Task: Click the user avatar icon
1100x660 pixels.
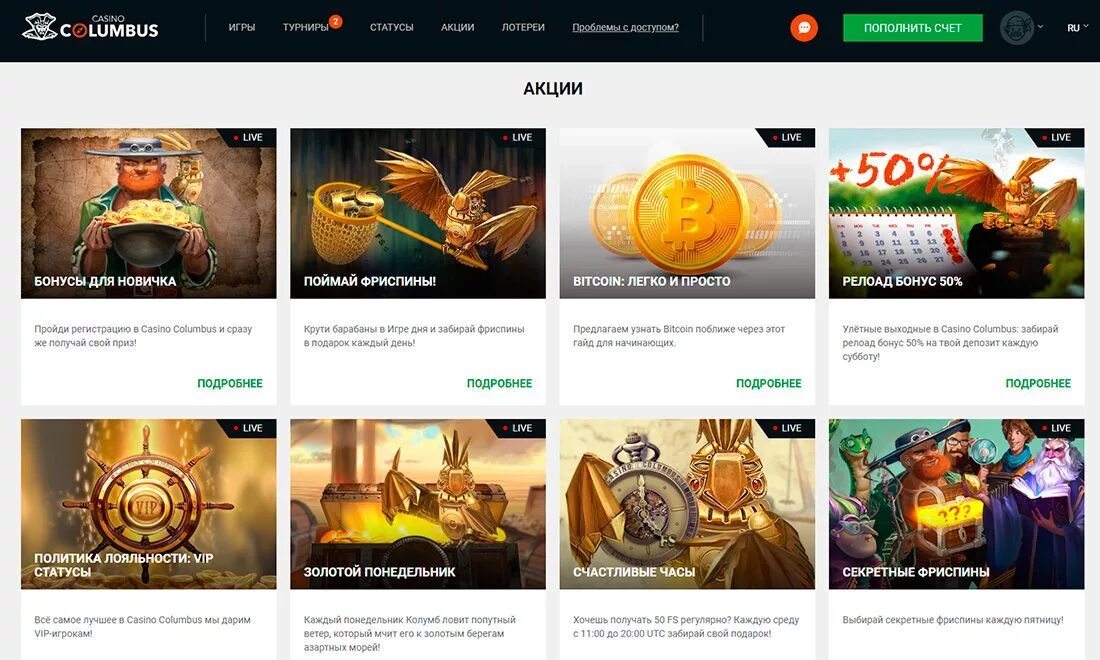Action: tap(1017, 28)
